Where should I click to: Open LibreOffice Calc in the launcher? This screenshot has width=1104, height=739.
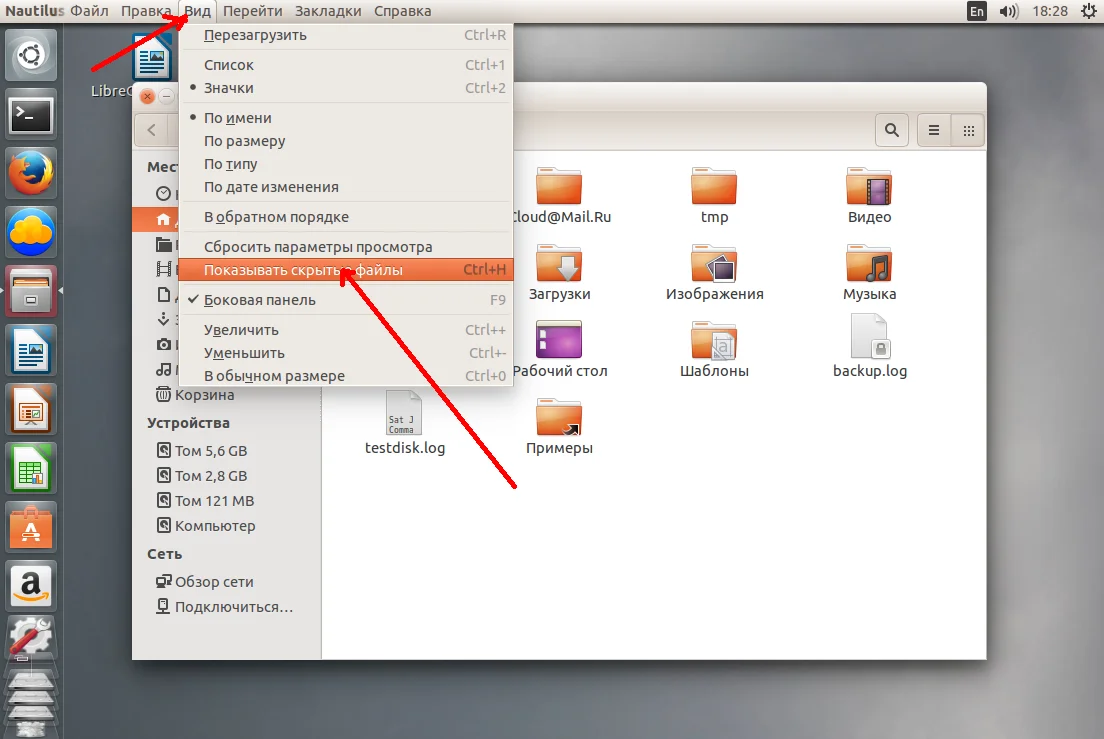tap(30, 469)
